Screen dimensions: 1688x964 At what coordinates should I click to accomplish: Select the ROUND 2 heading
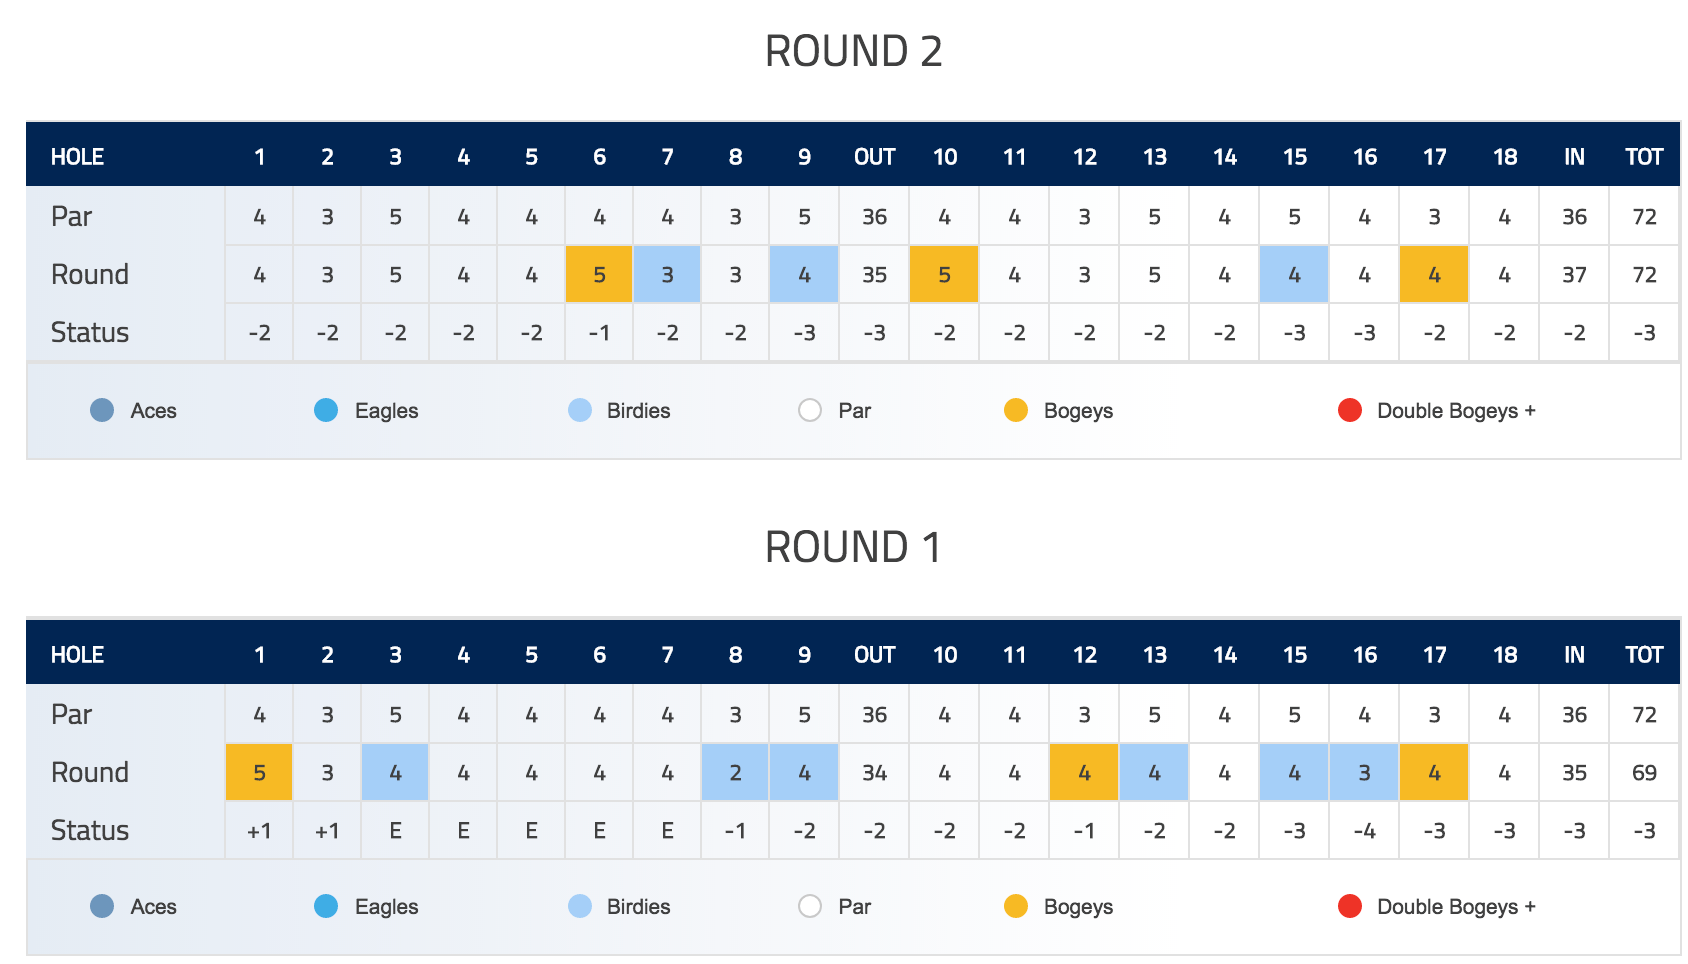[853, 51]
